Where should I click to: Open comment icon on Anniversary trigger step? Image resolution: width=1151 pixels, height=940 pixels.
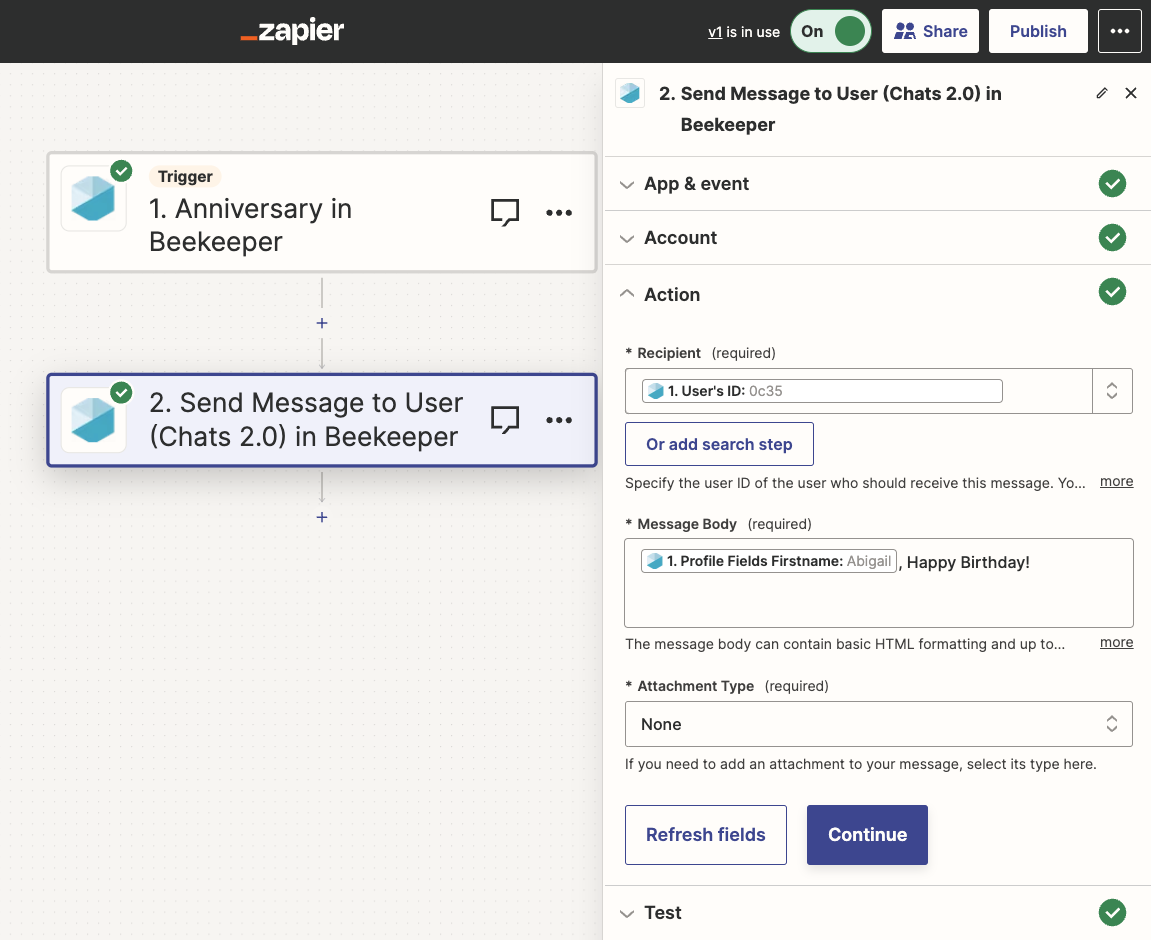point(505,212)
